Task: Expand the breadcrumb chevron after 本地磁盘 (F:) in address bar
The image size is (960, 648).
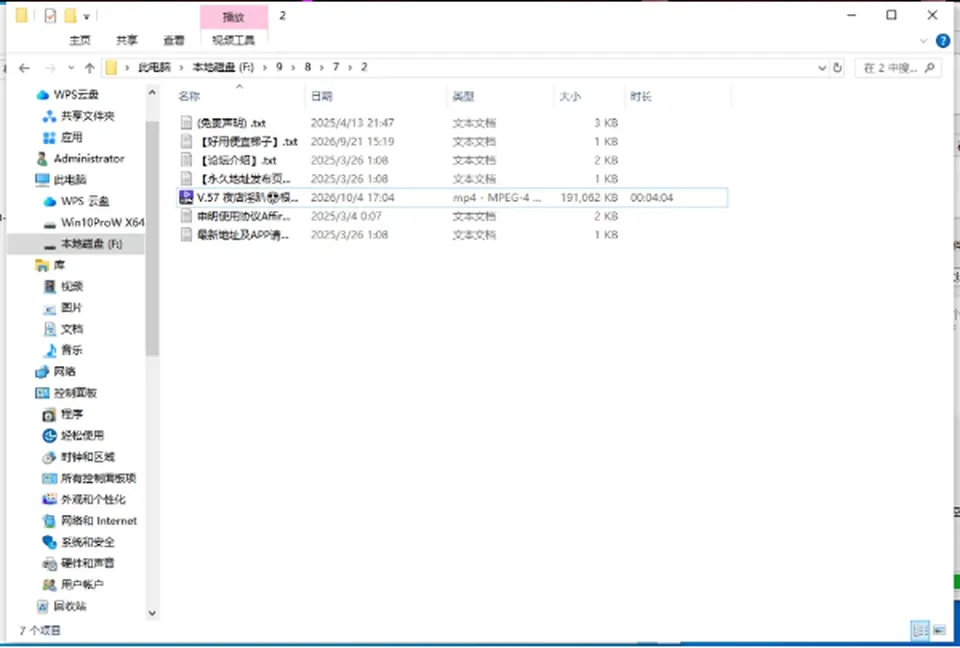Action: (x=266, y=67)
